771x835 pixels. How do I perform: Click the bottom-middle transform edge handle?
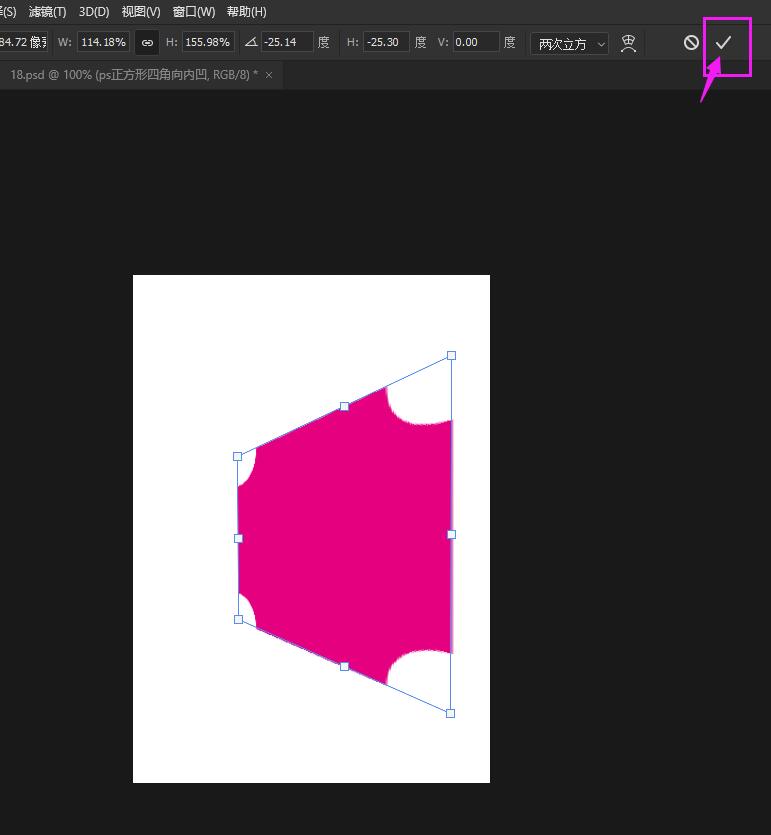click(345, 666)
